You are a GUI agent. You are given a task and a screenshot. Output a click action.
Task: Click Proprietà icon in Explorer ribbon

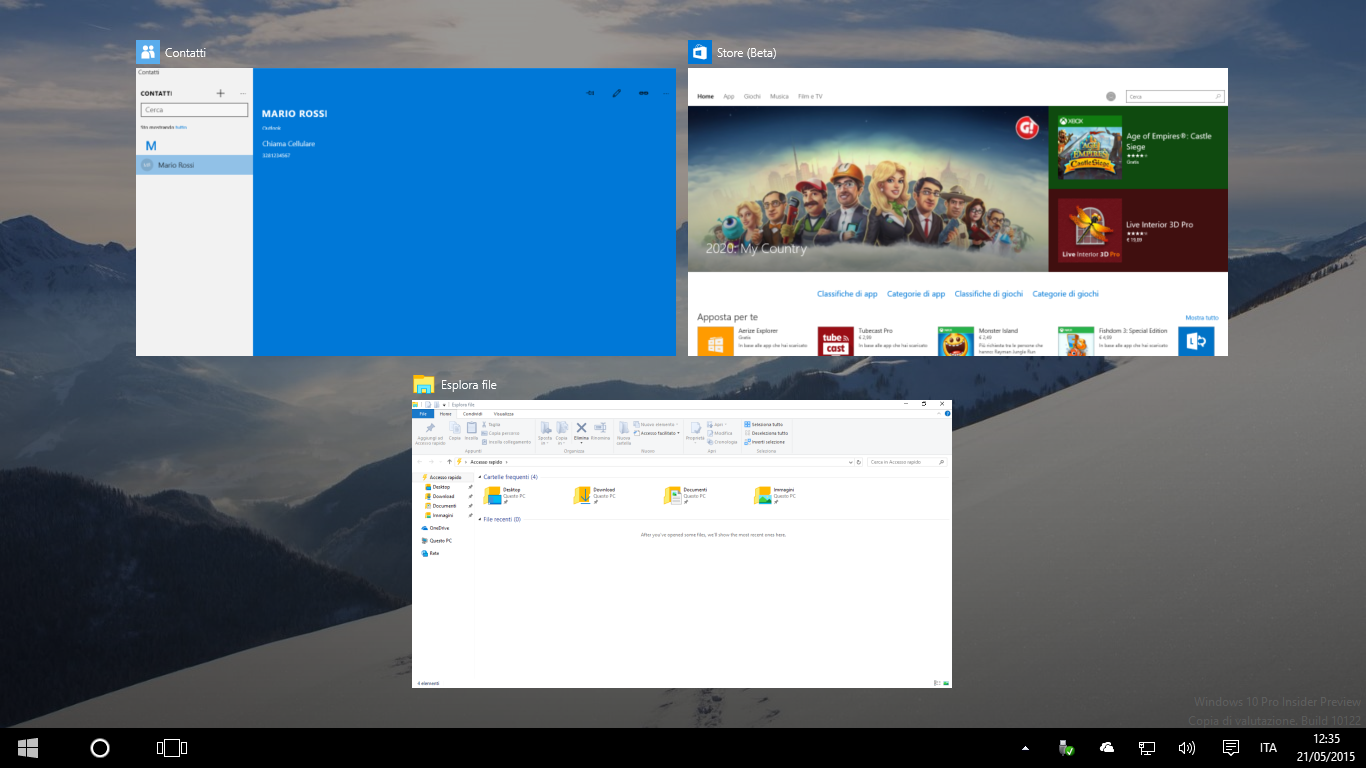(695, 428)
